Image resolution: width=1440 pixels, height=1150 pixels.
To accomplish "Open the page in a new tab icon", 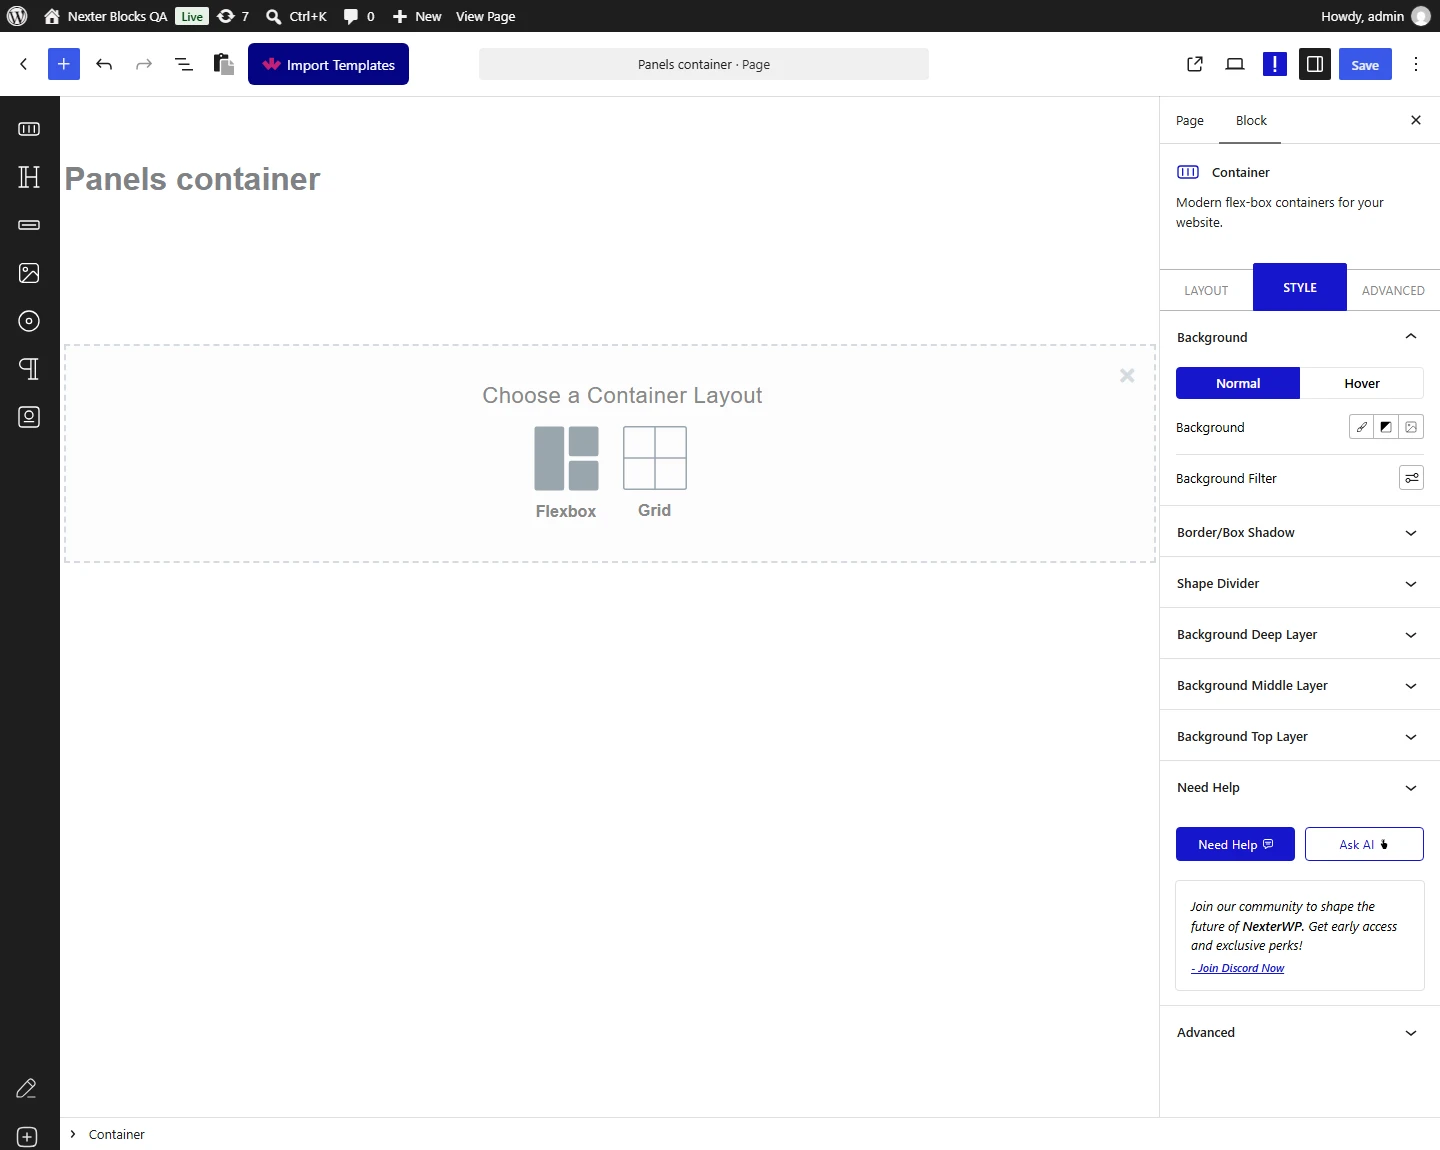I will [1195, 64].
